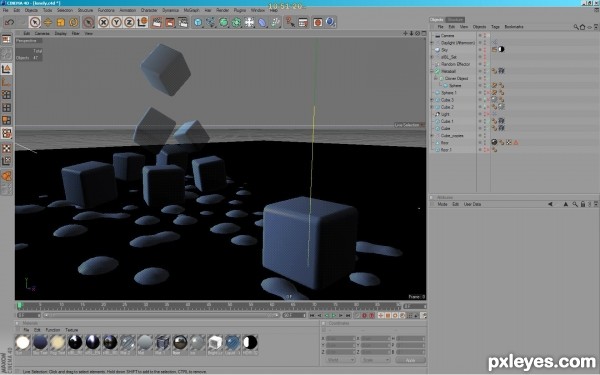Click Apply in the Coordinates panel

[x=410, y=360]
